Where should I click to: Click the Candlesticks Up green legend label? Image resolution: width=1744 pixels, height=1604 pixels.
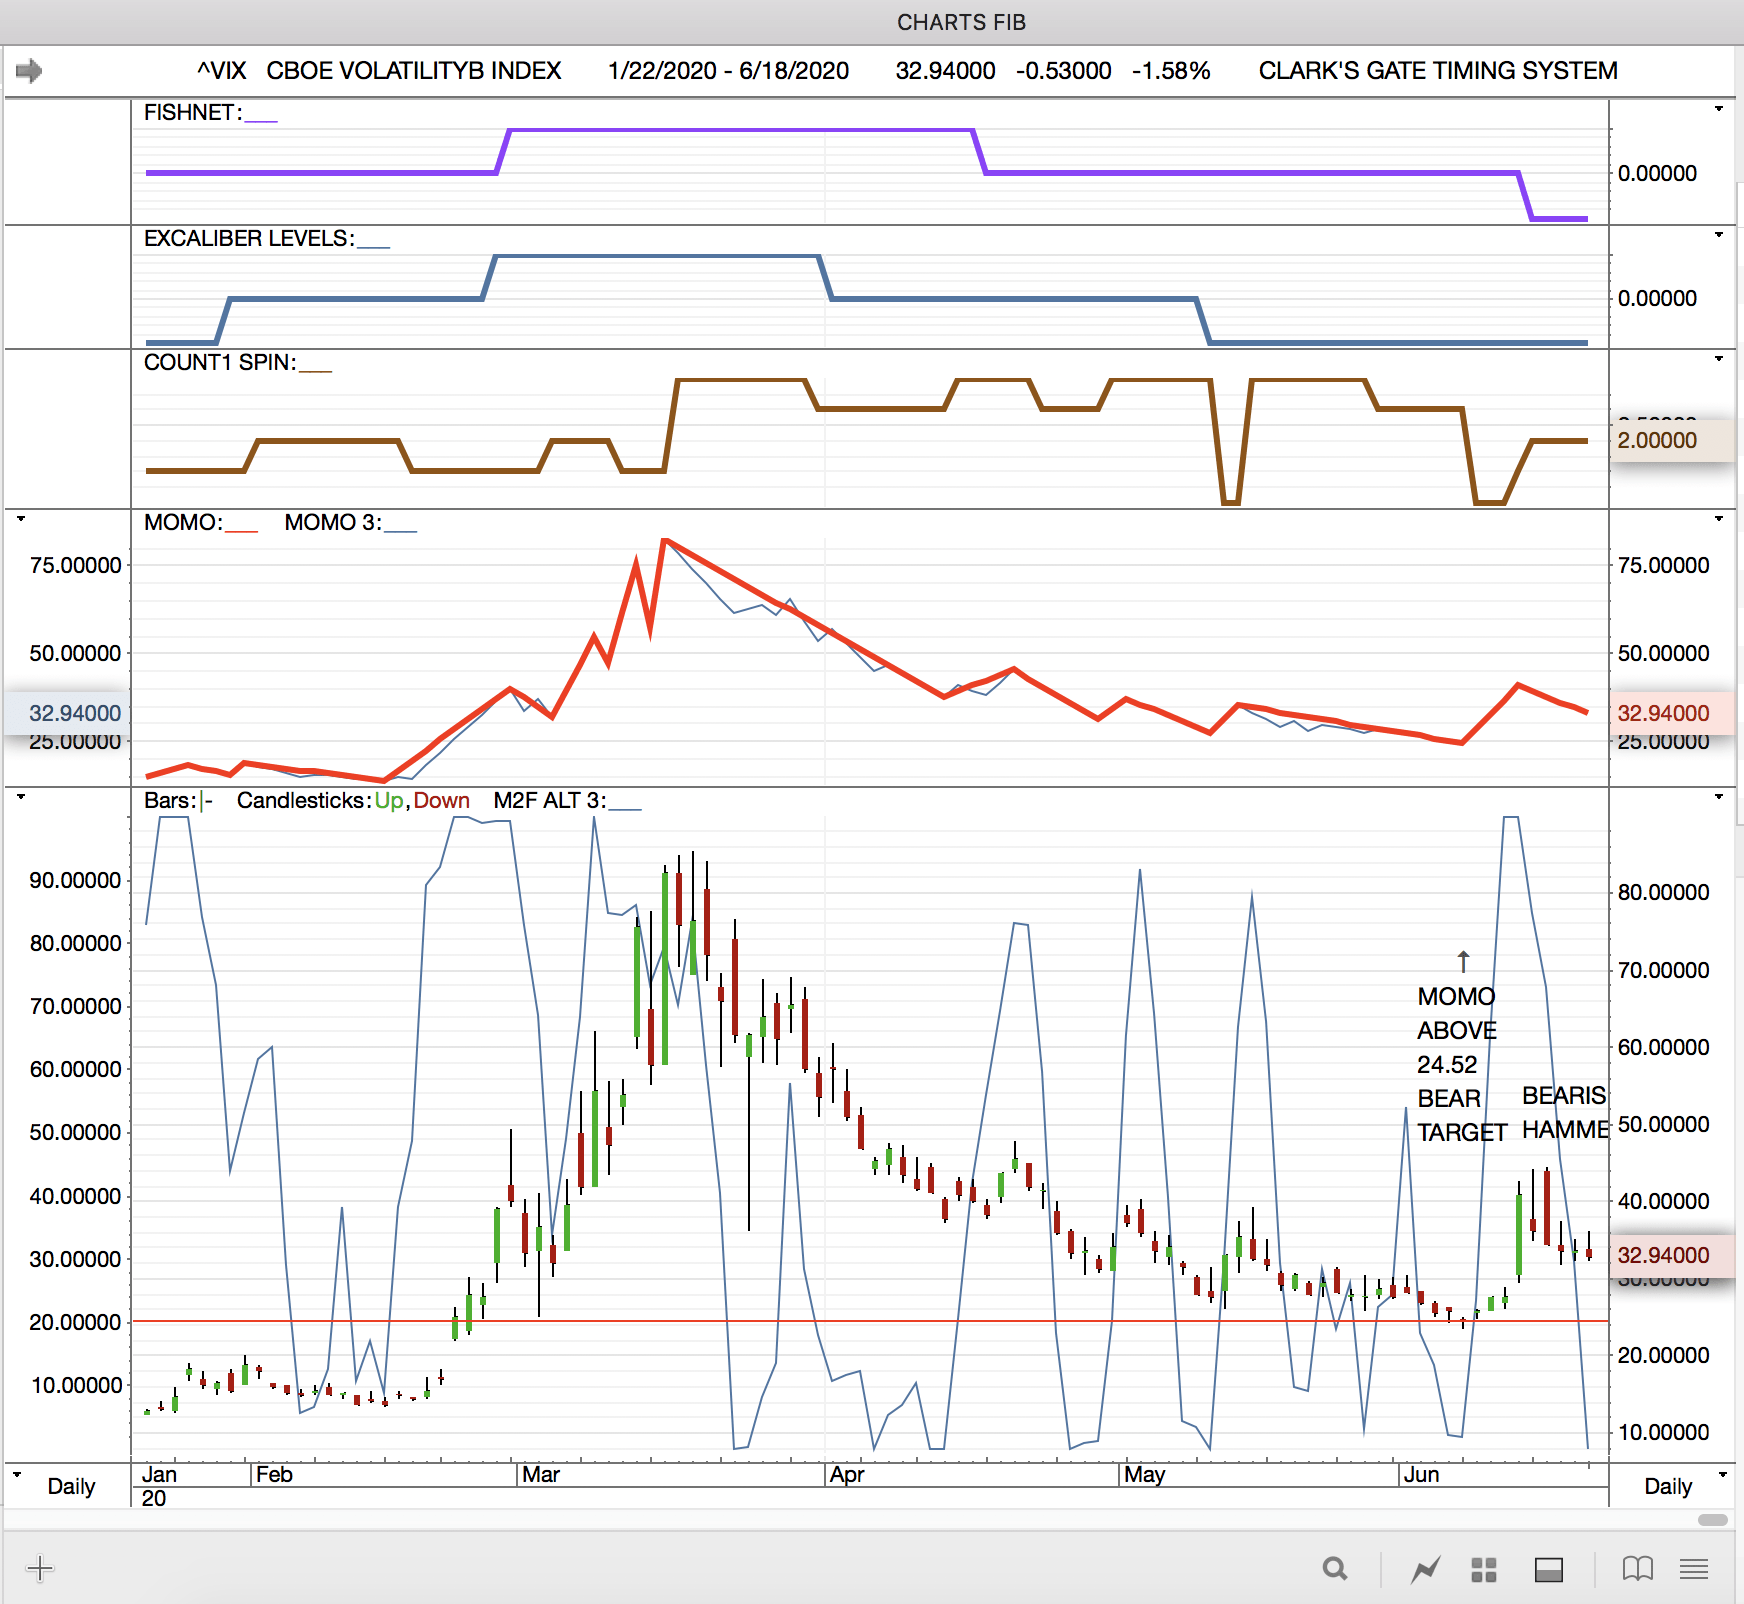coord(388,800)
